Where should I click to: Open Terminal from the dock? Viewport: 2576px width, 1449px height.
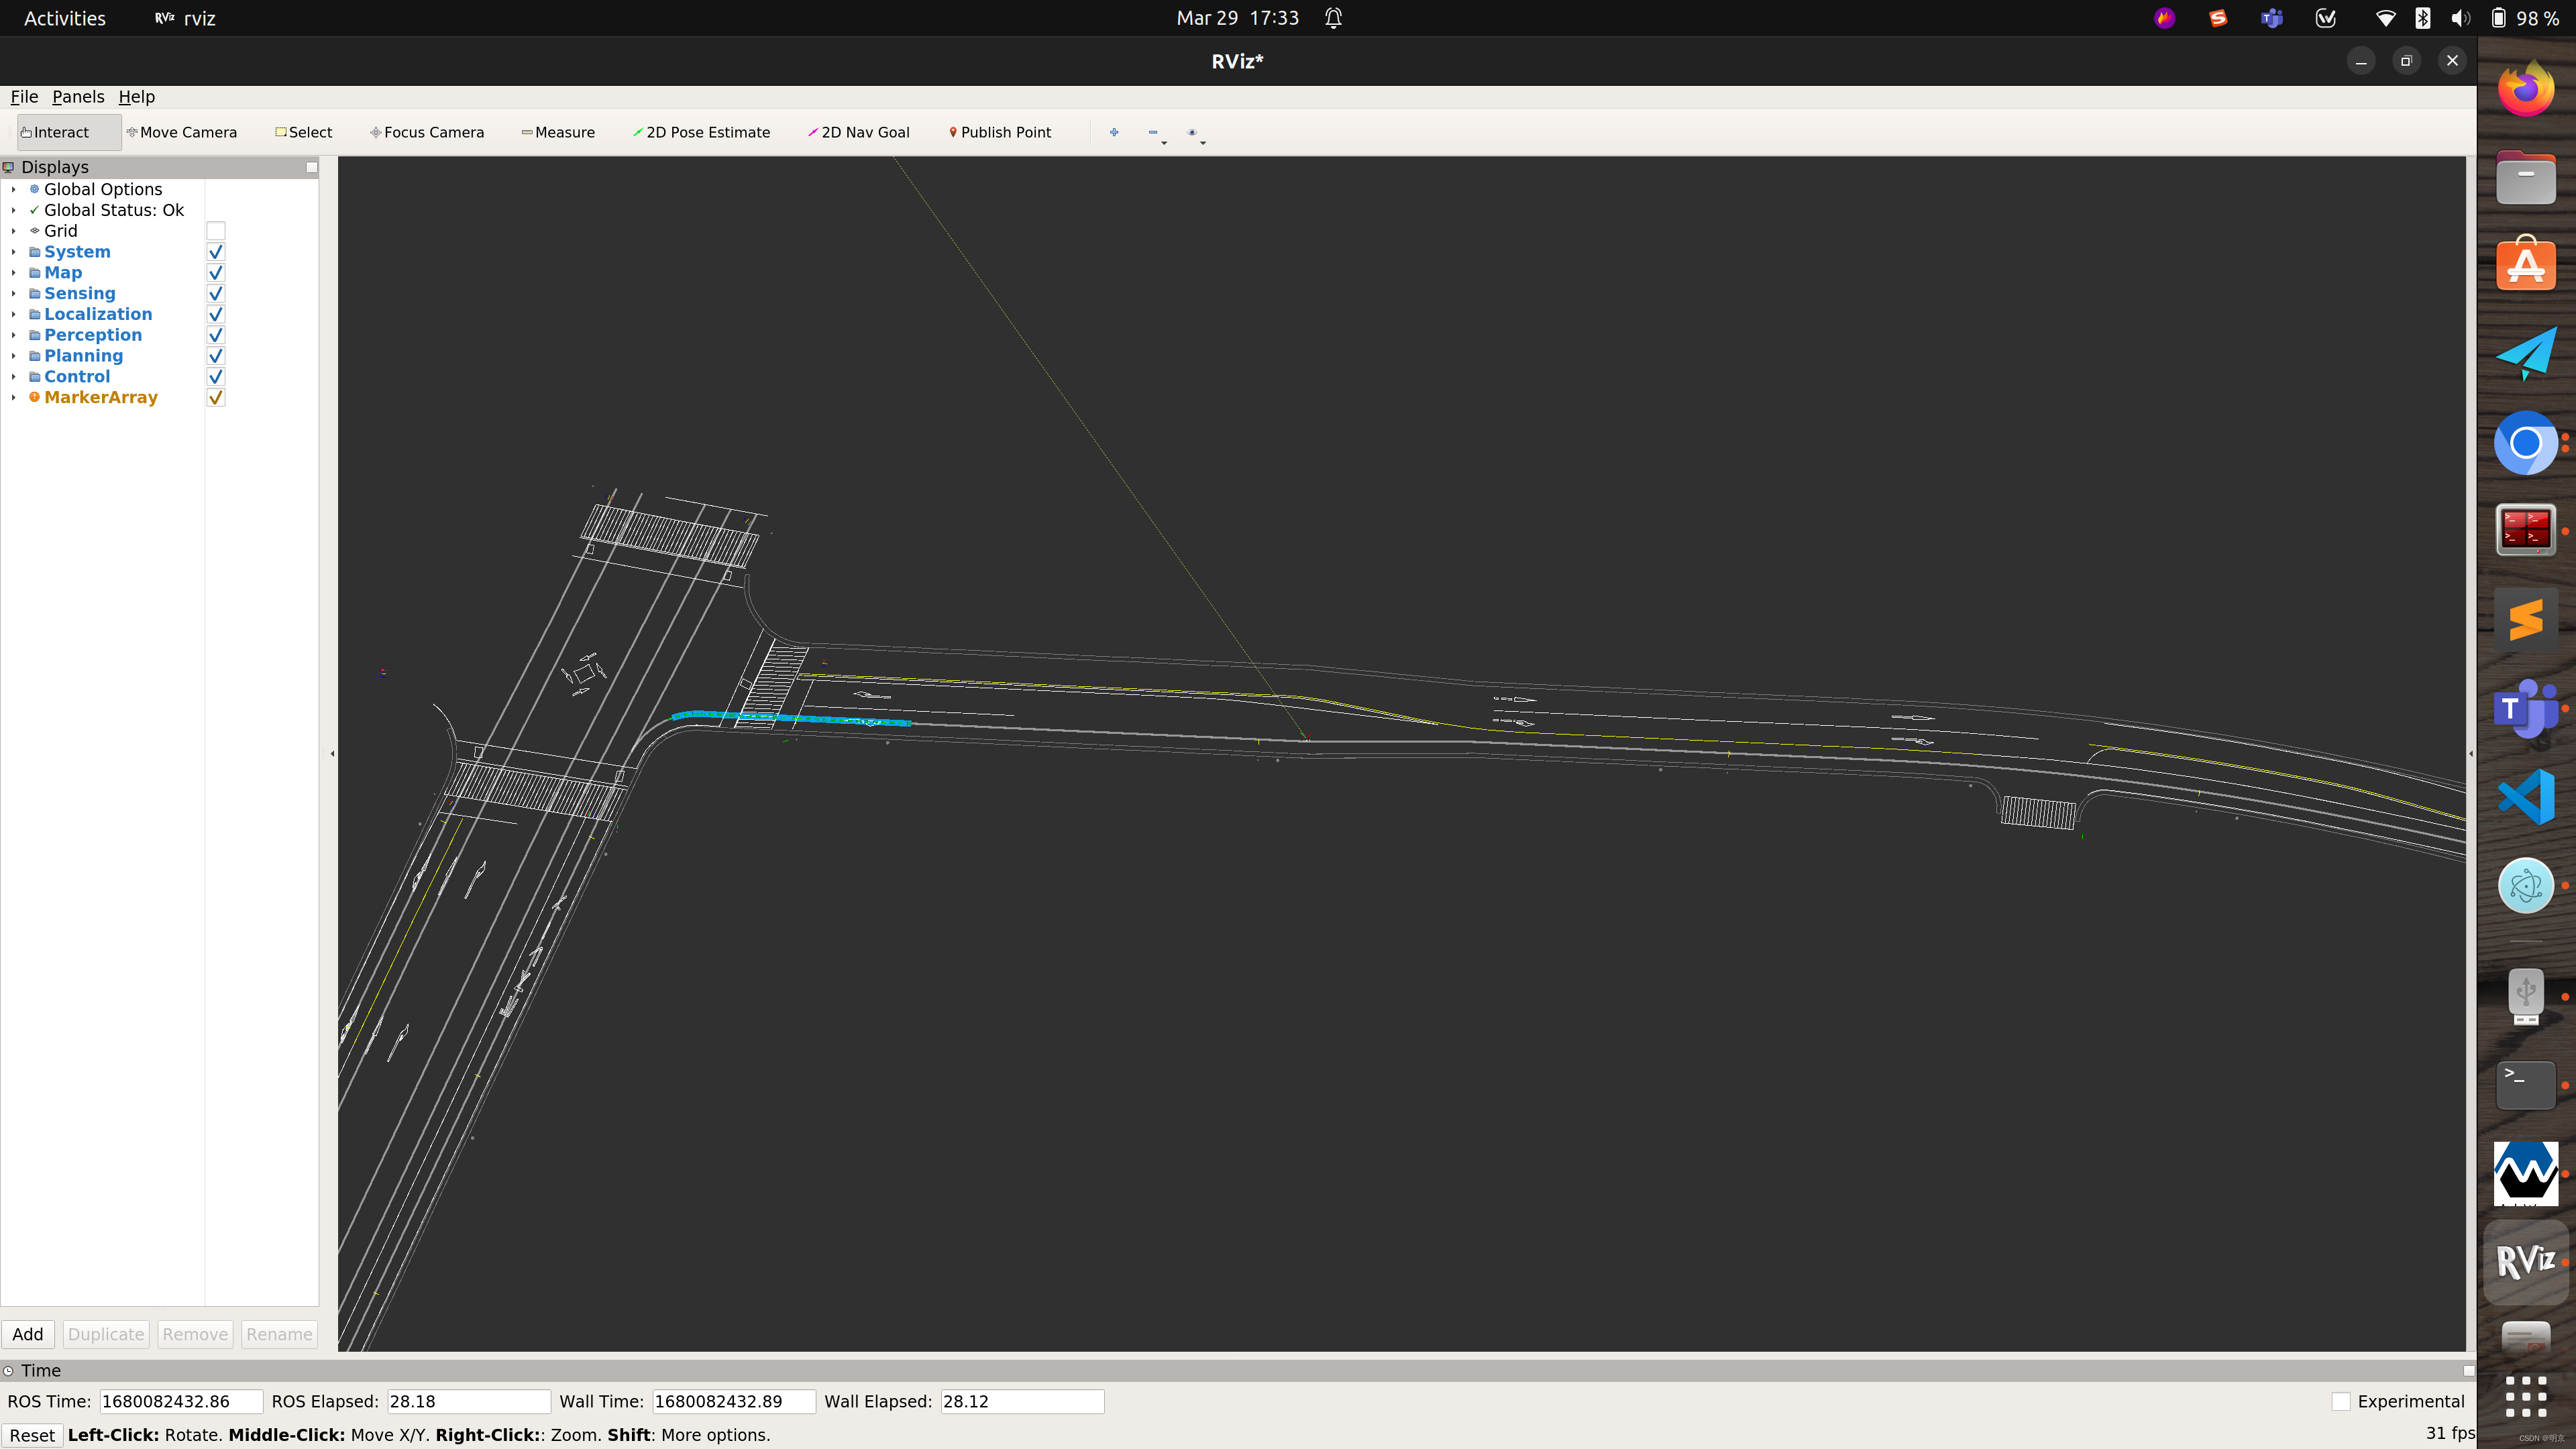pos(2526,1085)
